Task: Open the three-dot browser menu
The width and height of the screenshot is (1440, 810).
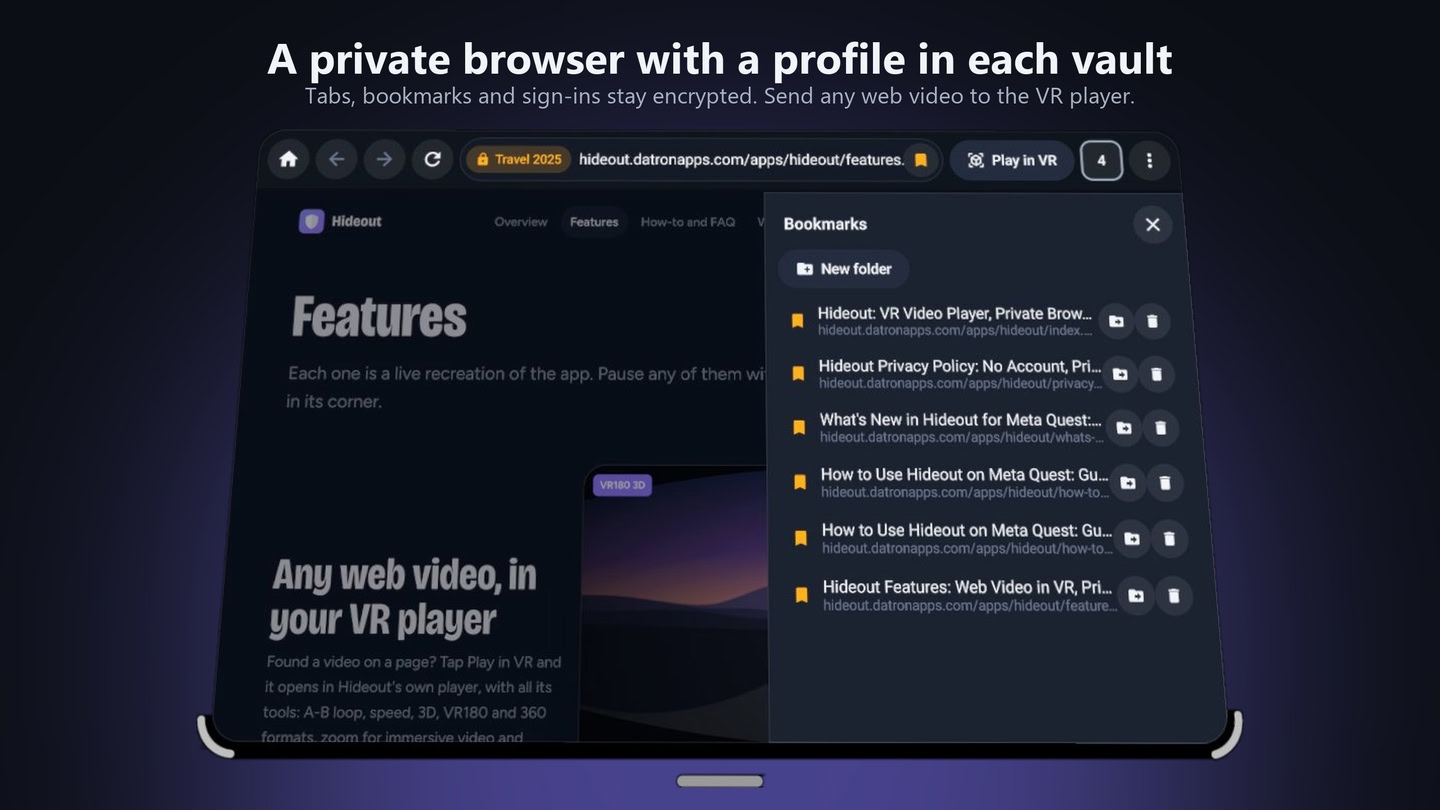Action: click(x=1150, y=160)
